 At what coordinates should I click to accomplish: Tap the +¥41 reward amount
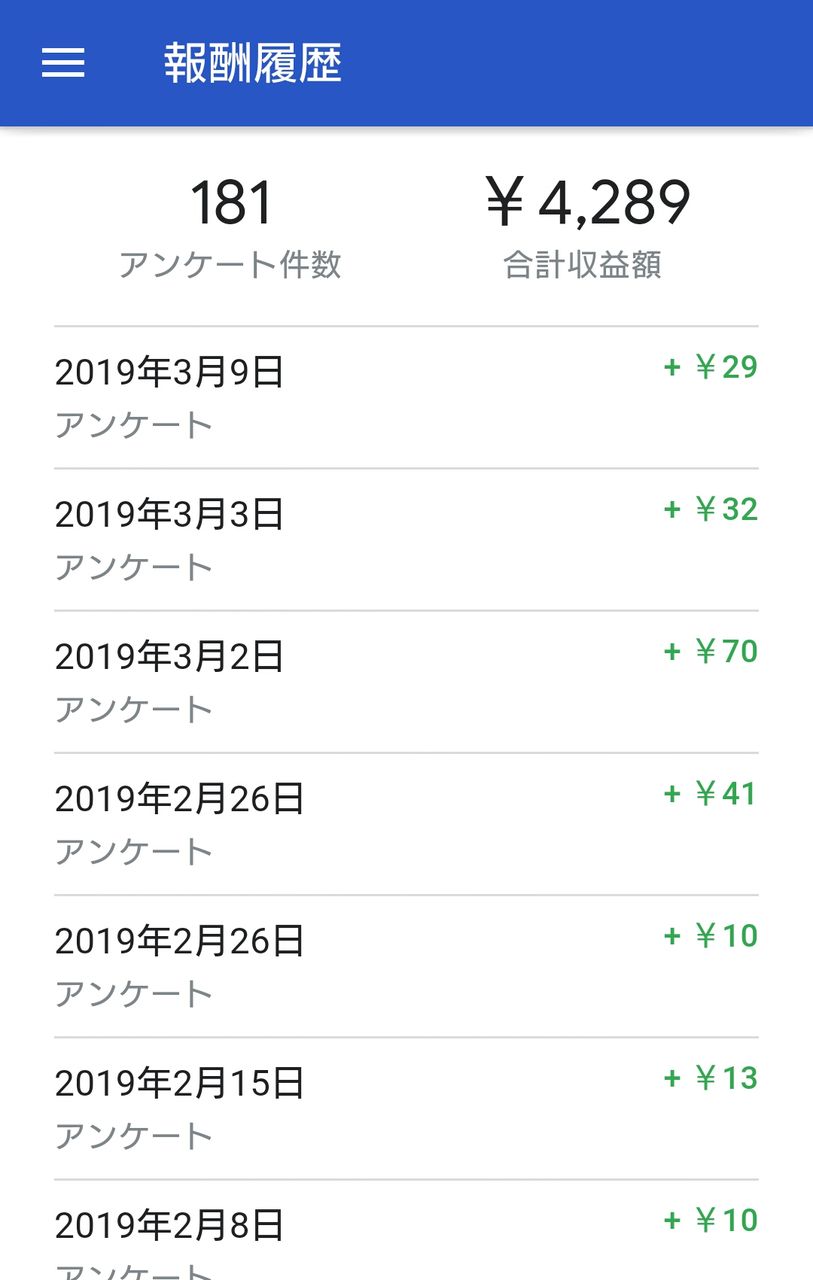[x=711, y=794]
